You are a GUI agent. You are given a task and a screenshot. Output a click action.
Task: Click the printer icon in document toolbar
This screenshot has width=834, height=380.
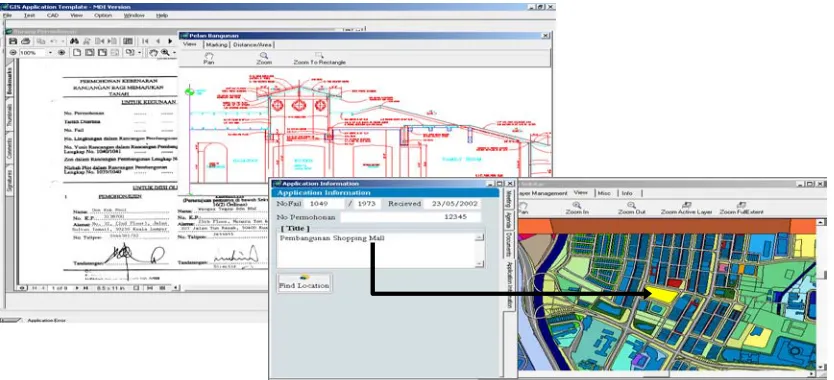pyautogui.click(x=25, y=41)
